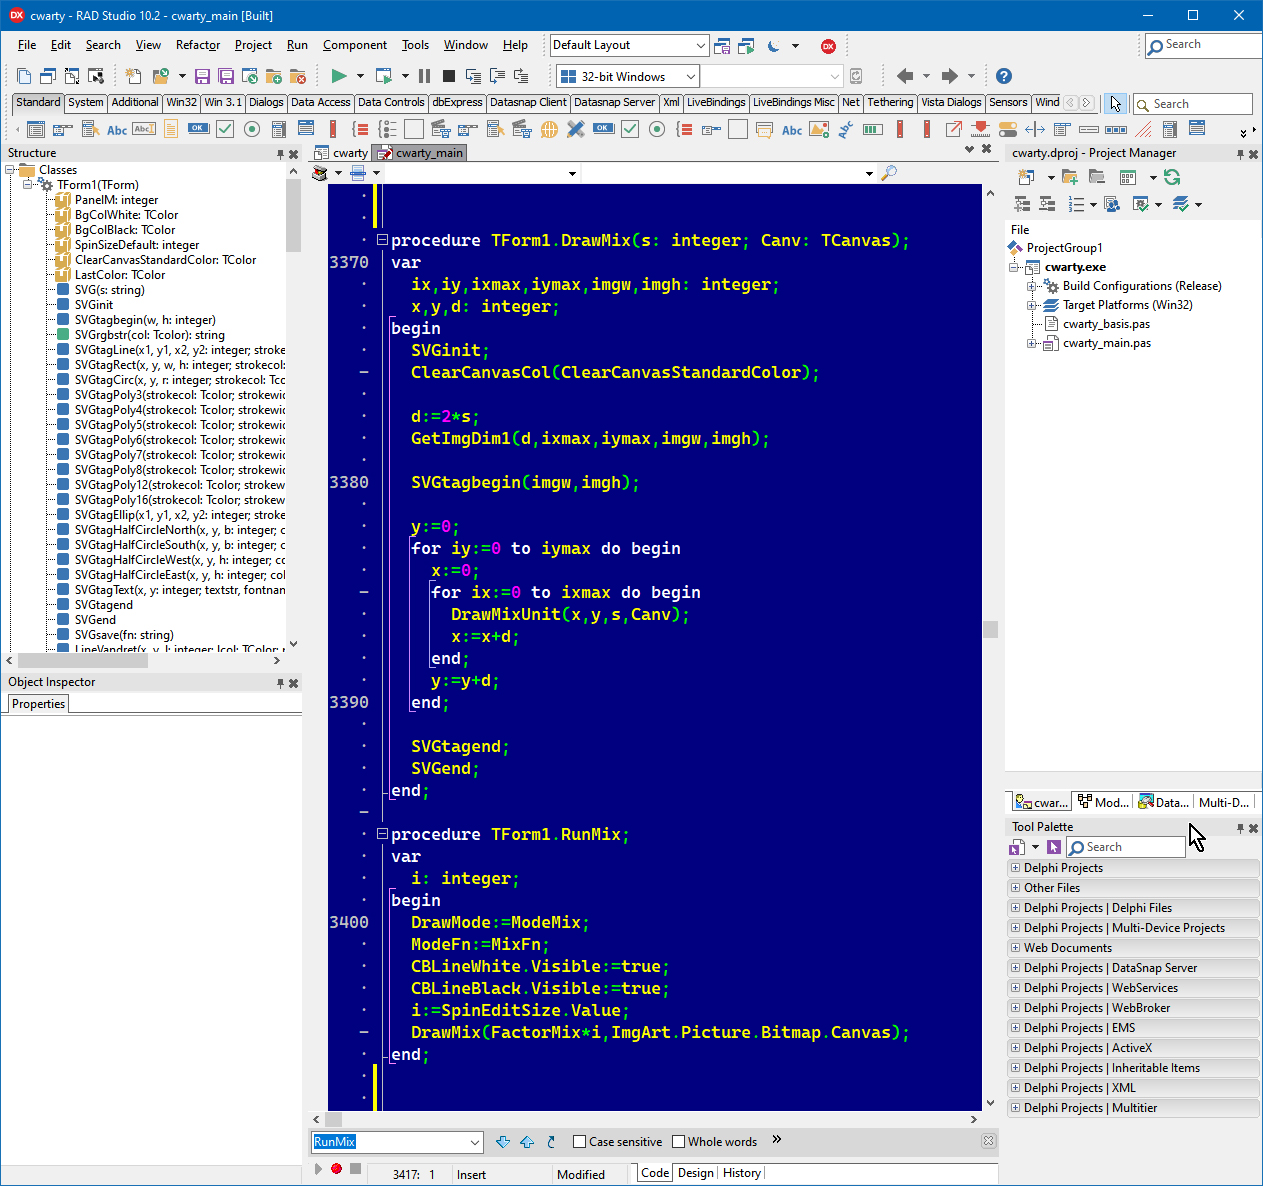Switch to Design view tab
The image size is (1263, 1186).
tap(696, 1173)
